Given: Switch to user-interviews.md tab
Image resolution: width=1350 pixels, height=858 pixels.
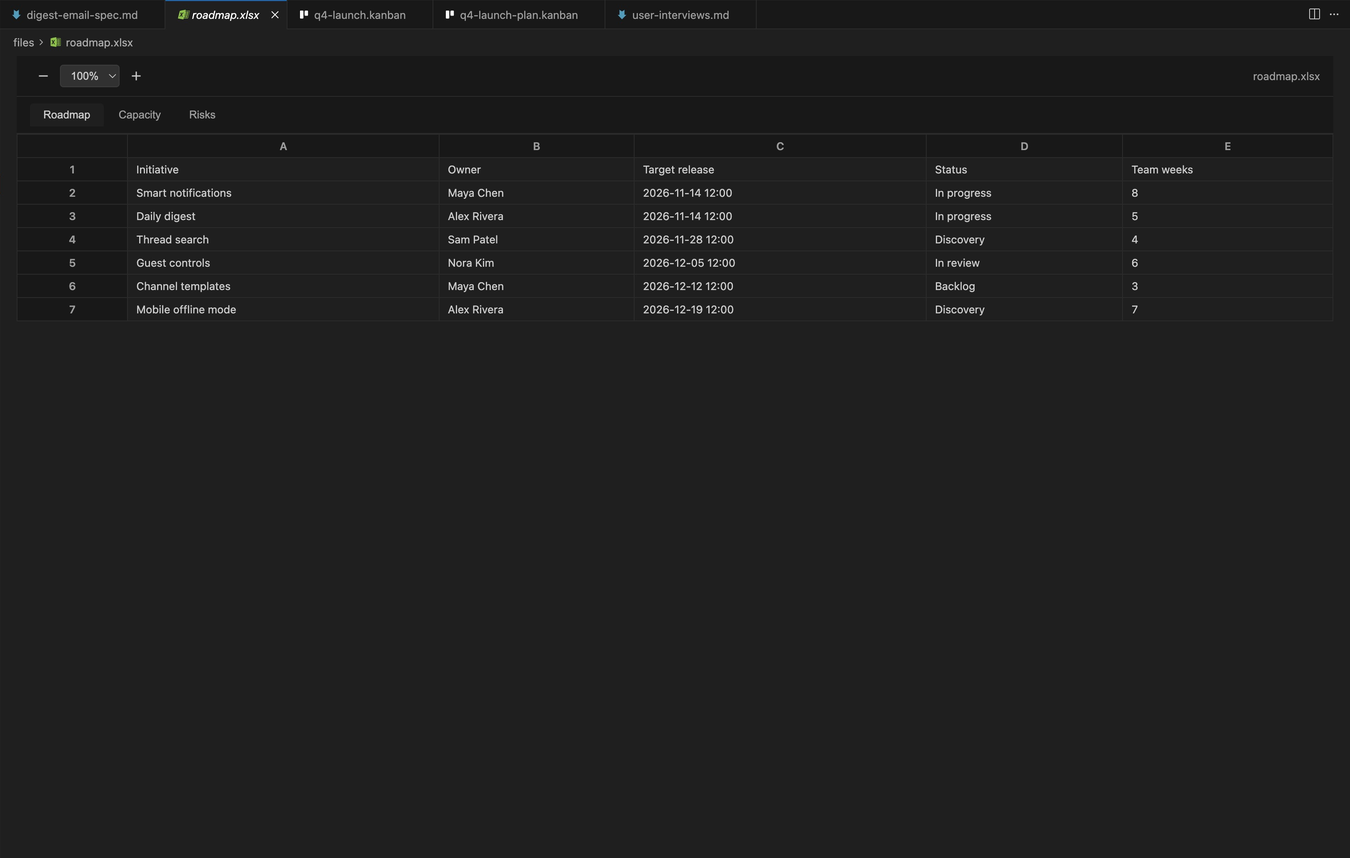Looking at the screenshot, I should [680, 15].
